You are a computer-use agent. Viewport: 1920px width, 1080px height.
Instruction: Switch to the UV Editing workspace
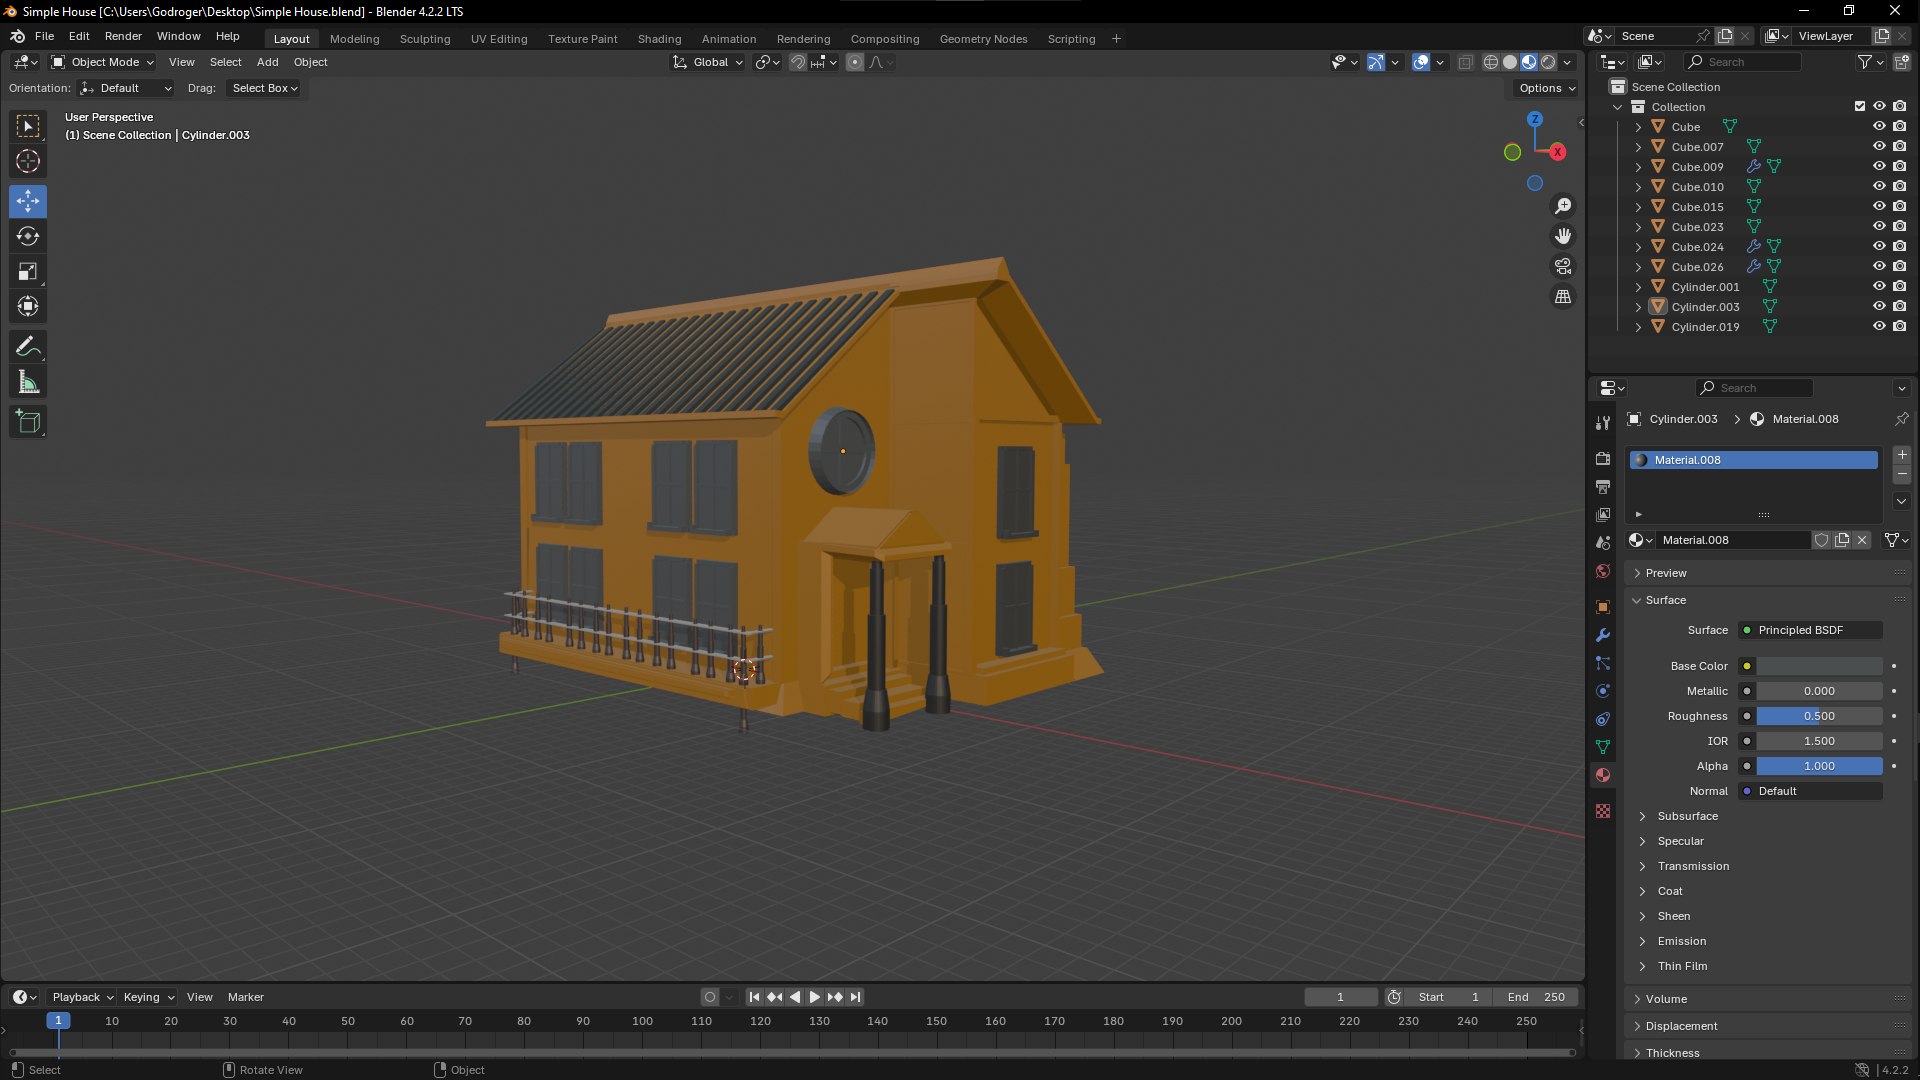(499, 39)
